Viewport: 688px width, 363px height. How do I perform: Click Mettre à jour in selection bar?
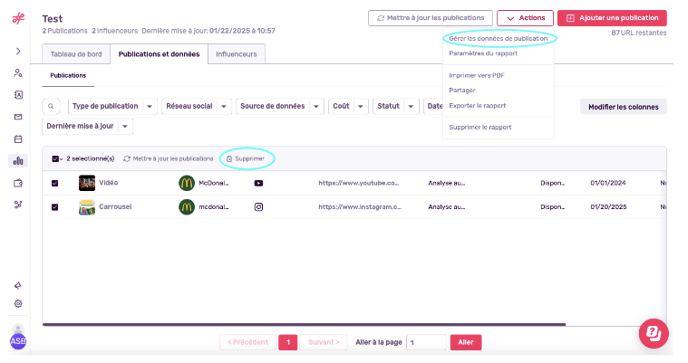(168, 159)
